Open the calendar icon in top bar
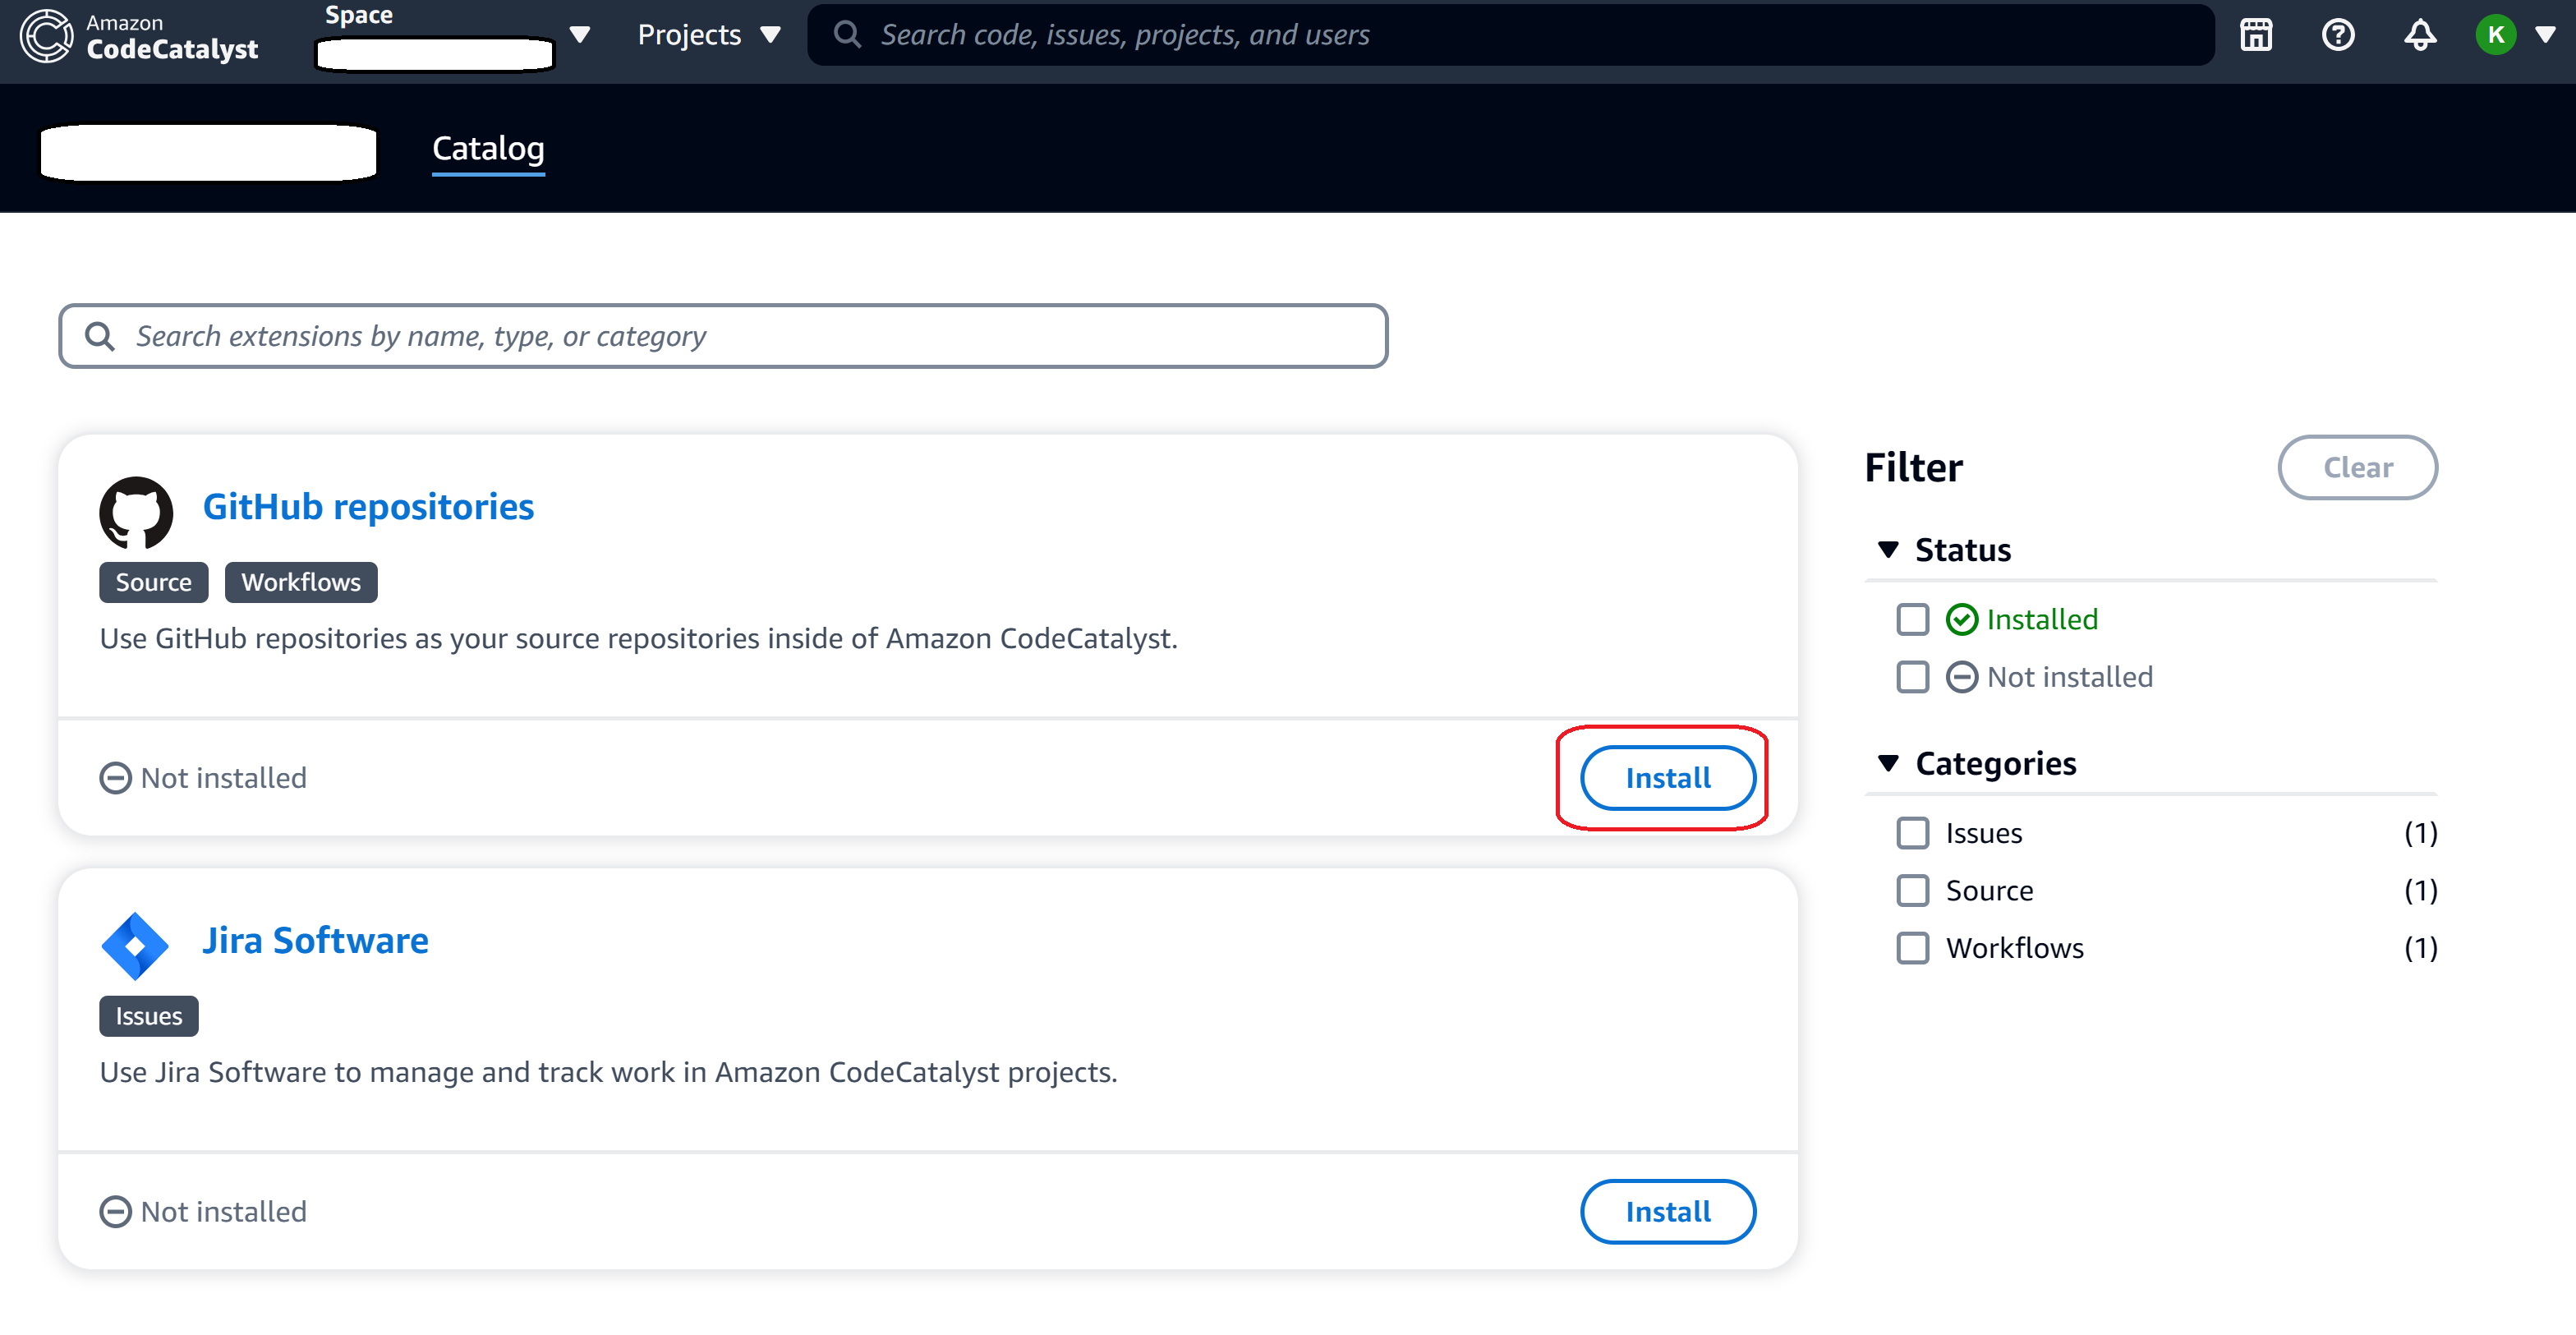This screenshot has height=1335, width=2576. point(2256,35)
